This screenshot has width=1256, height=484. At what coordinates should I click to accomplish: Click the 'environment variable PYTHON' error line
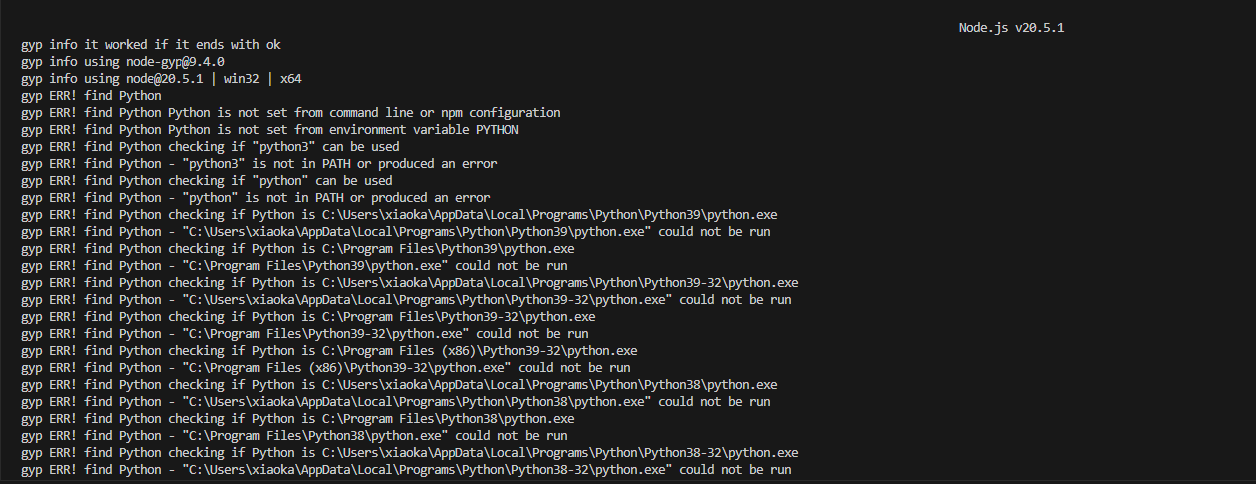[270, 130]
